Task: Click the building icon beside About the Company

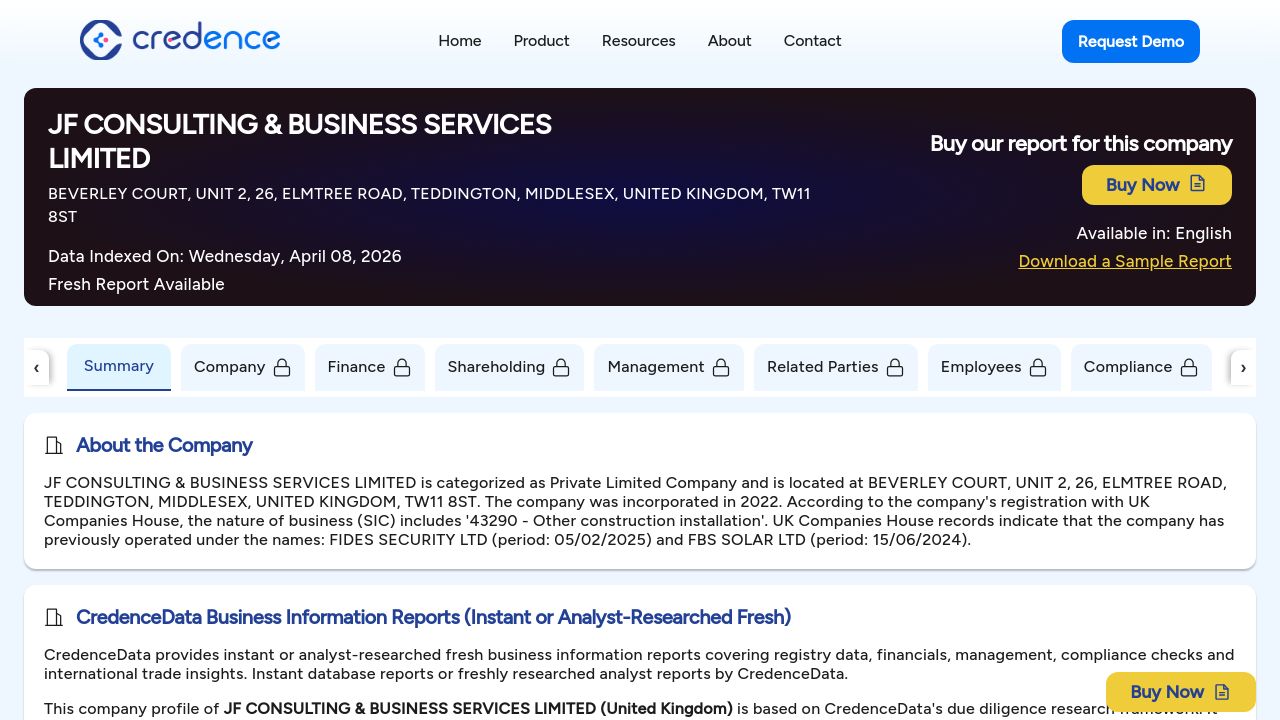Action: [x=54, y=445]
